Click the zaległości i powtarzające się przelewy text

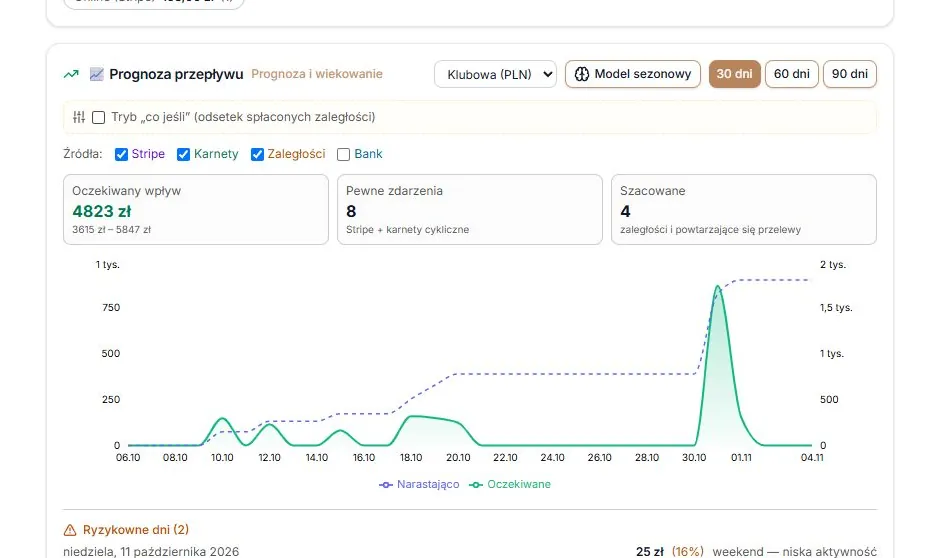[x=711, y=229]
